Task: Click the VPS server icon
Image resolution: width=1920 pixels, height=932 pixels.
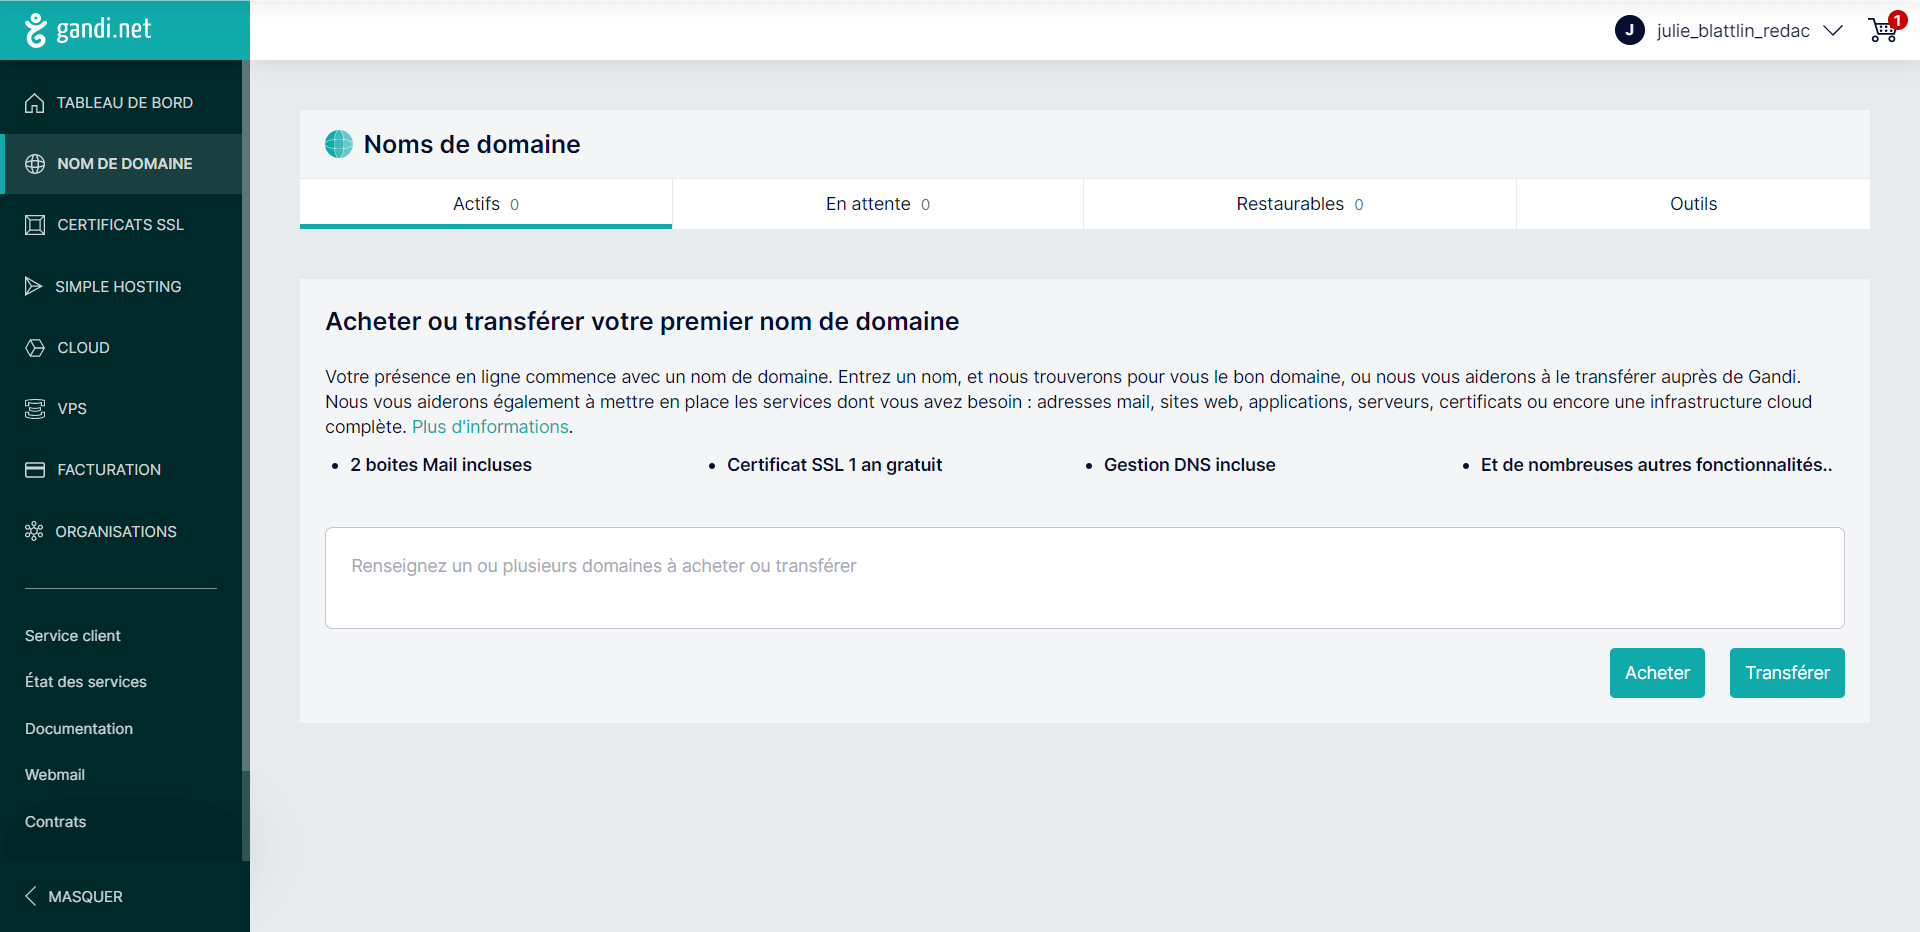Action: click(35, 409)
